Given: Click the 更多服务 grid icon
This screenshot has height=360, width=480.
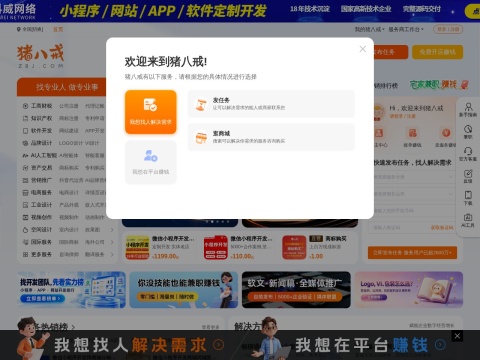Looking at the screenshot, I should coord(25,254).
